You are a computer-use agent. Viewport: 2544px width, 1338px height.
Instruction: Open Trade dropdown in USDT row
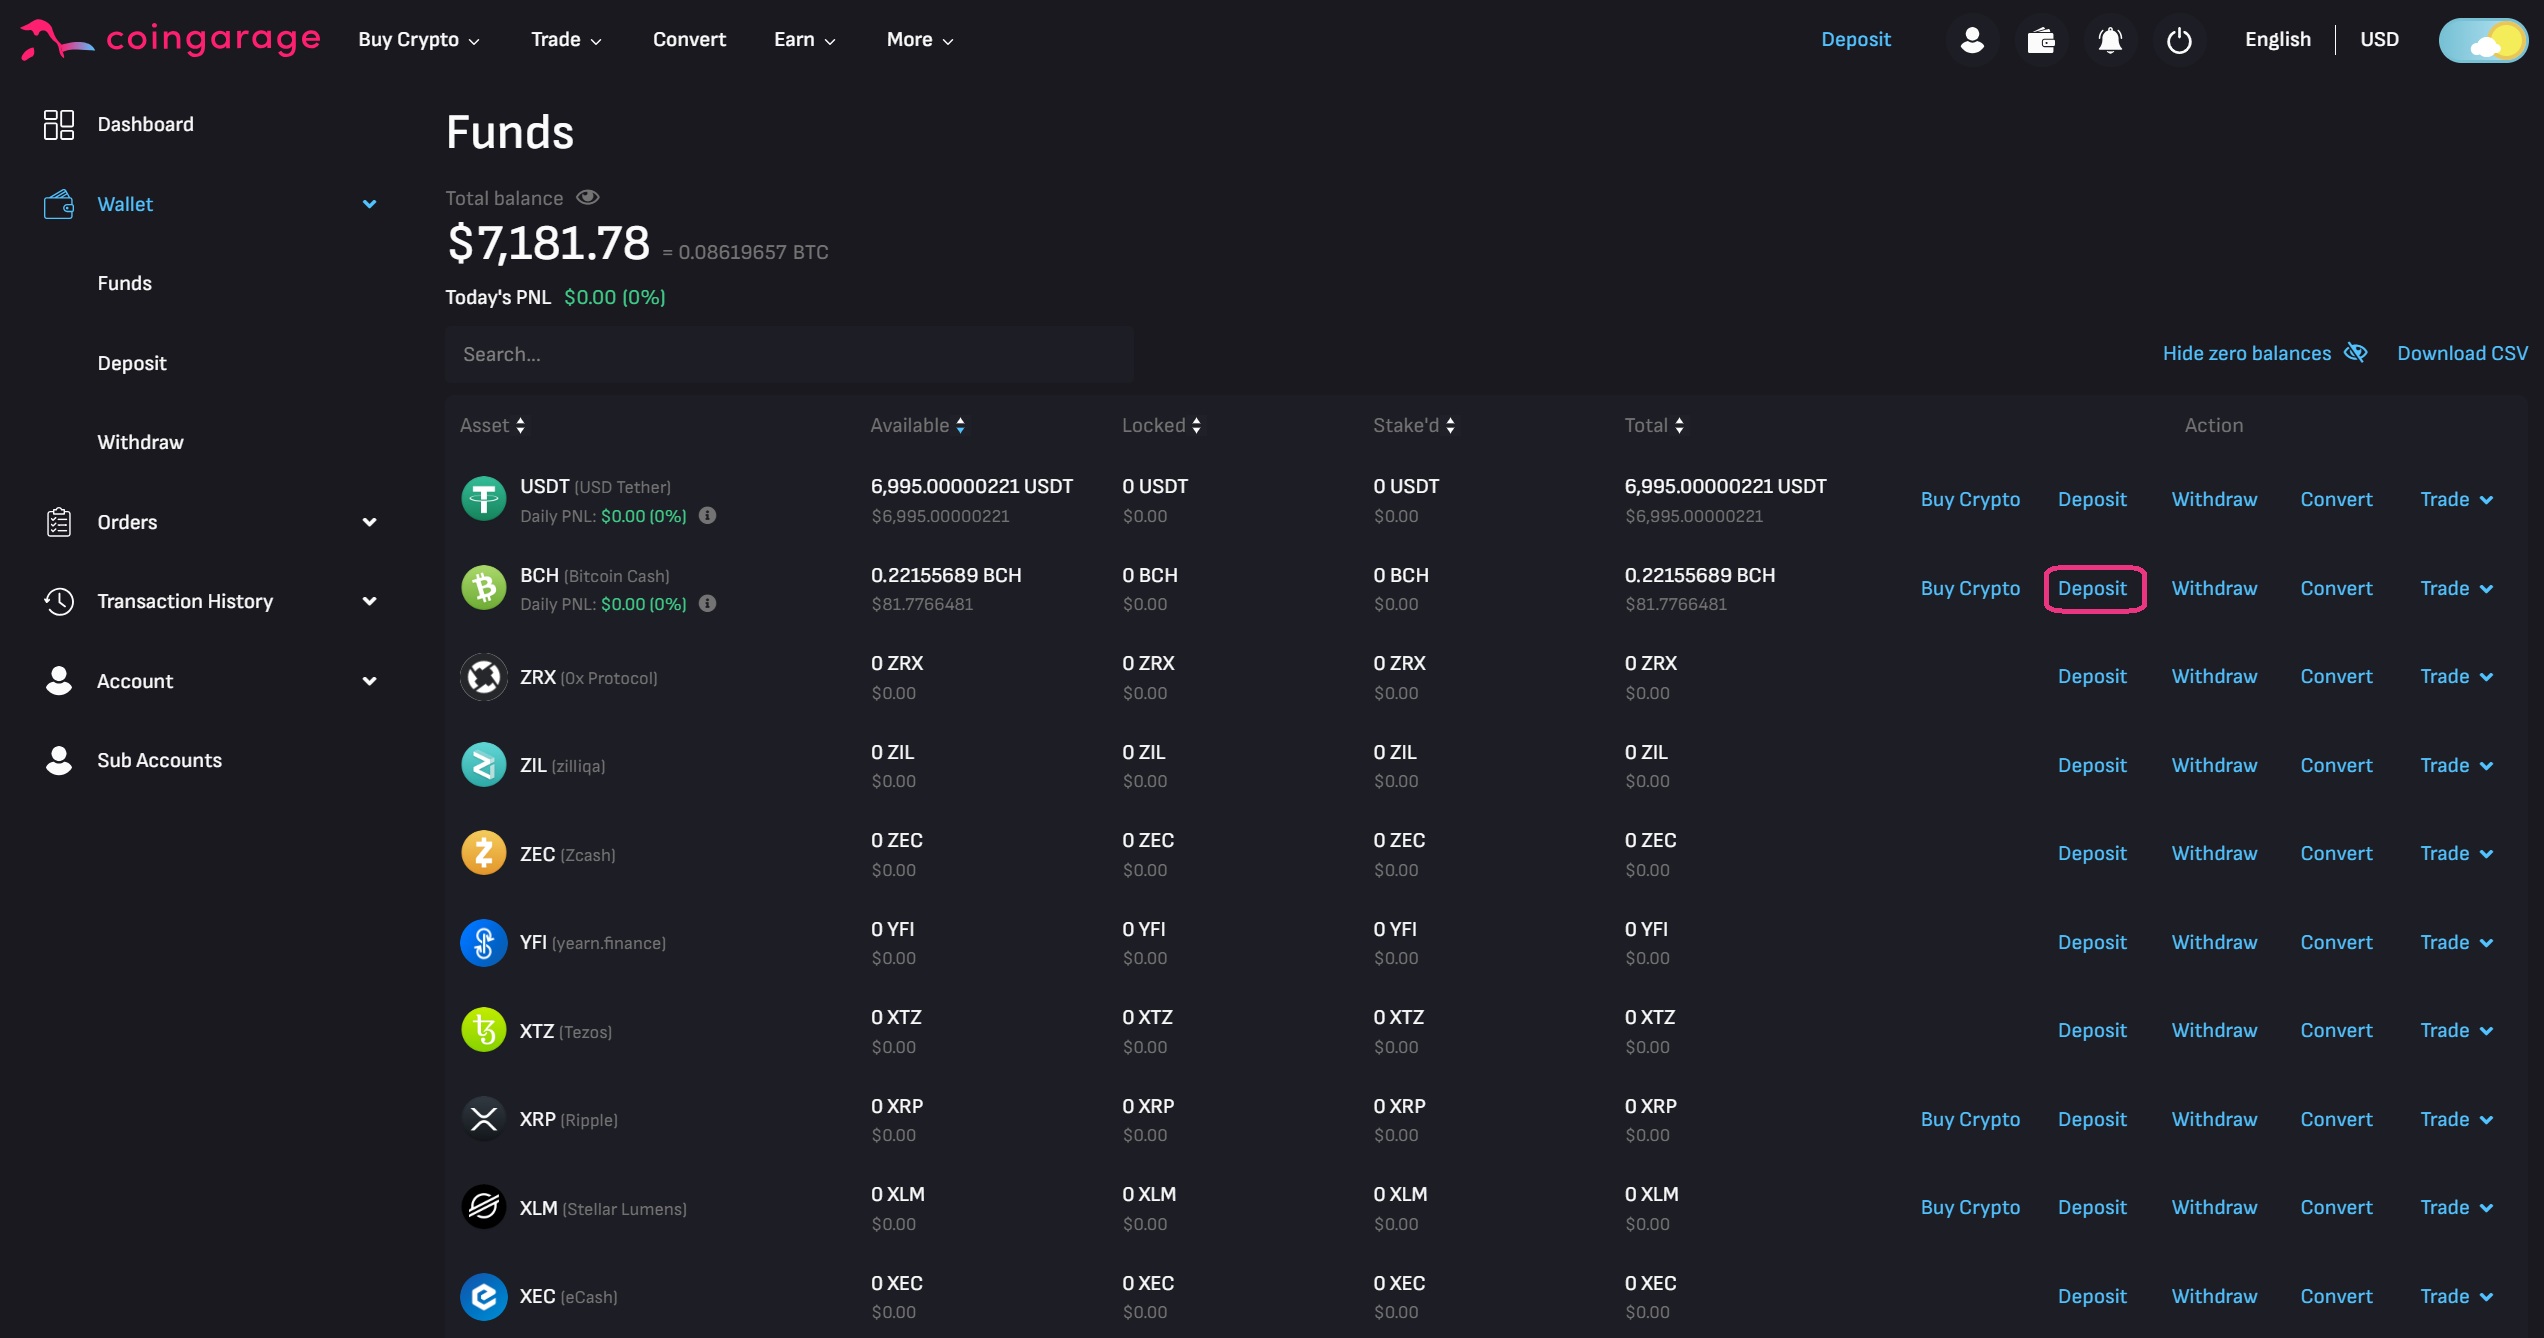pos(2456,499)
